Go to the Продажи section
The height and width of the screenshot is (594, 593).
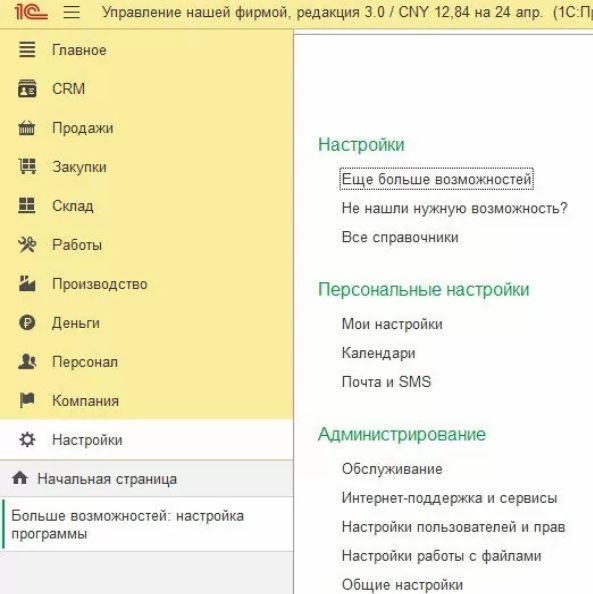[x=83, y=128]
